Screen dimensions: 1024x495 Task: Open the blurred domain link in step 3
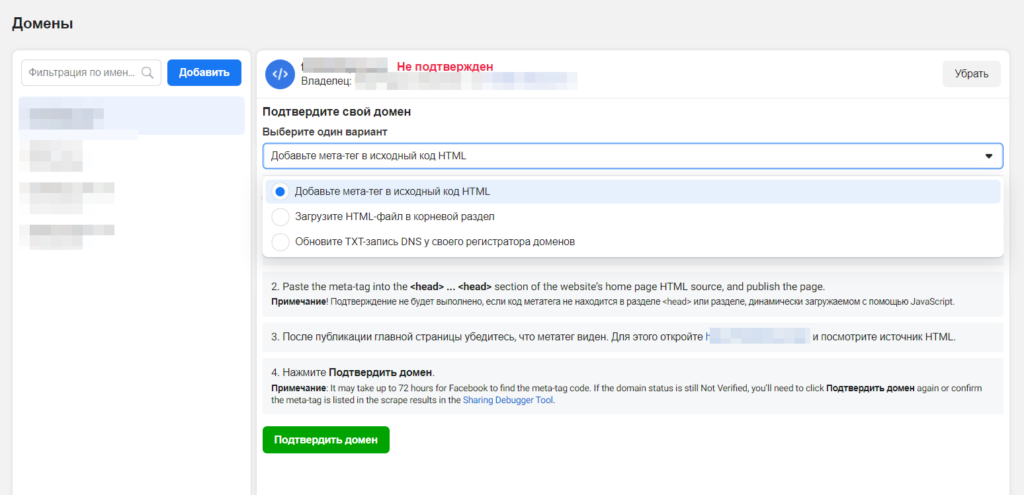(758, 336)
